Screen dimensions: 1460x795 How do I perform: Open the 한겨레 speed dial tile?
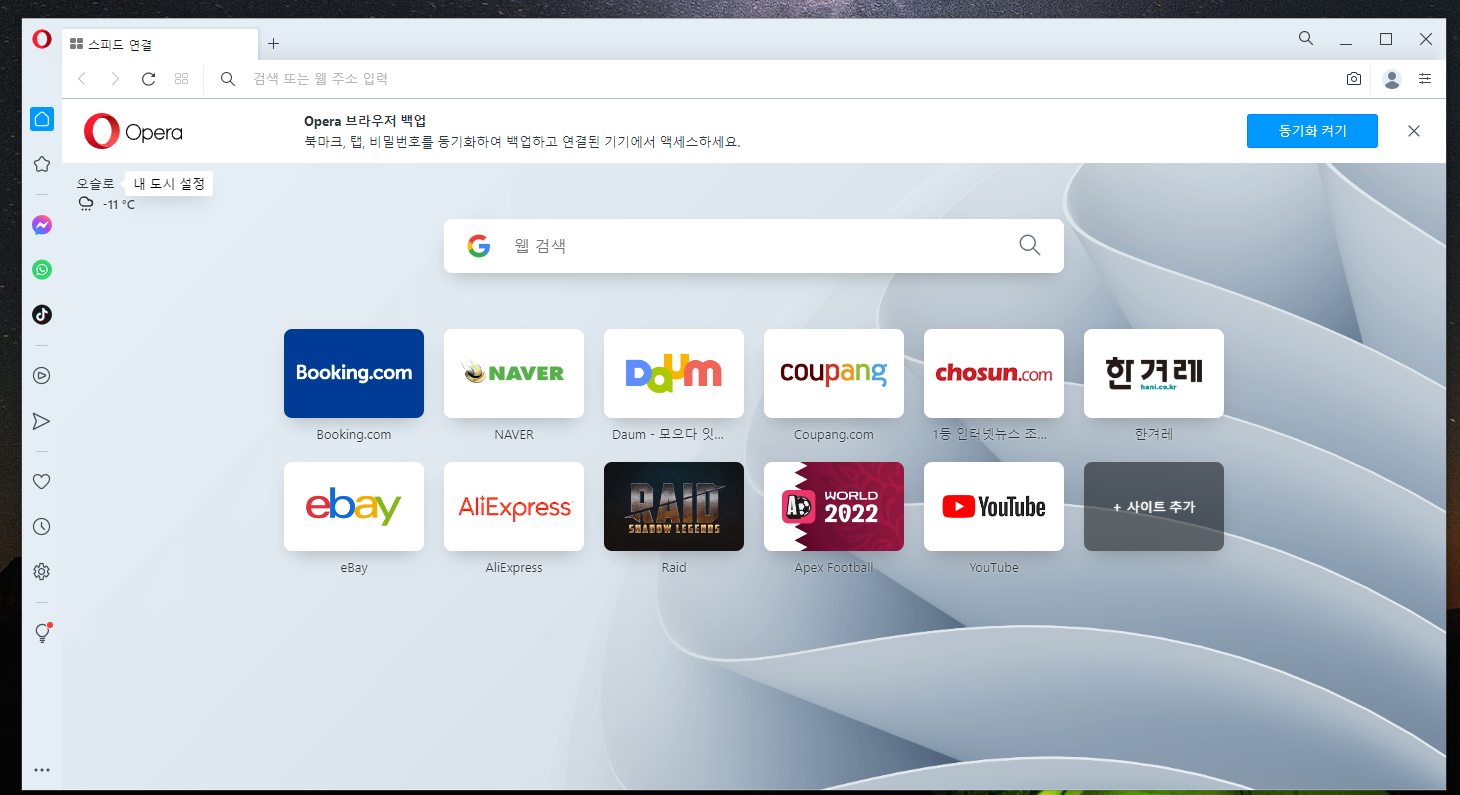pos(1154,373)
